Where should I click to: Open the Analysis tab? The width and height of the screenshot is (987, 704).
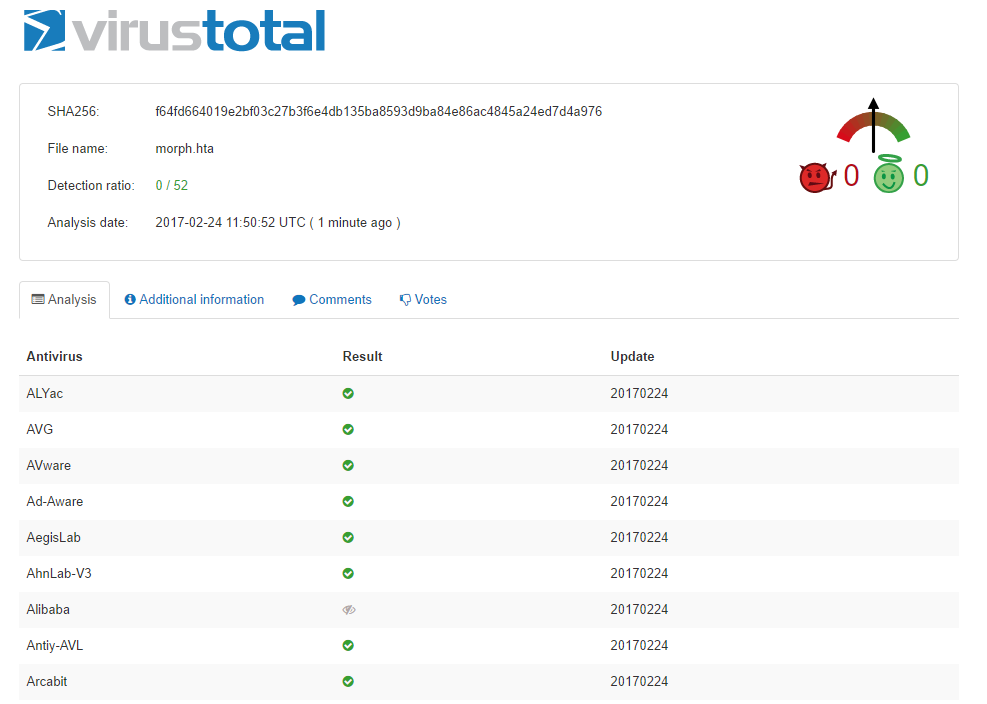(64, 300)
